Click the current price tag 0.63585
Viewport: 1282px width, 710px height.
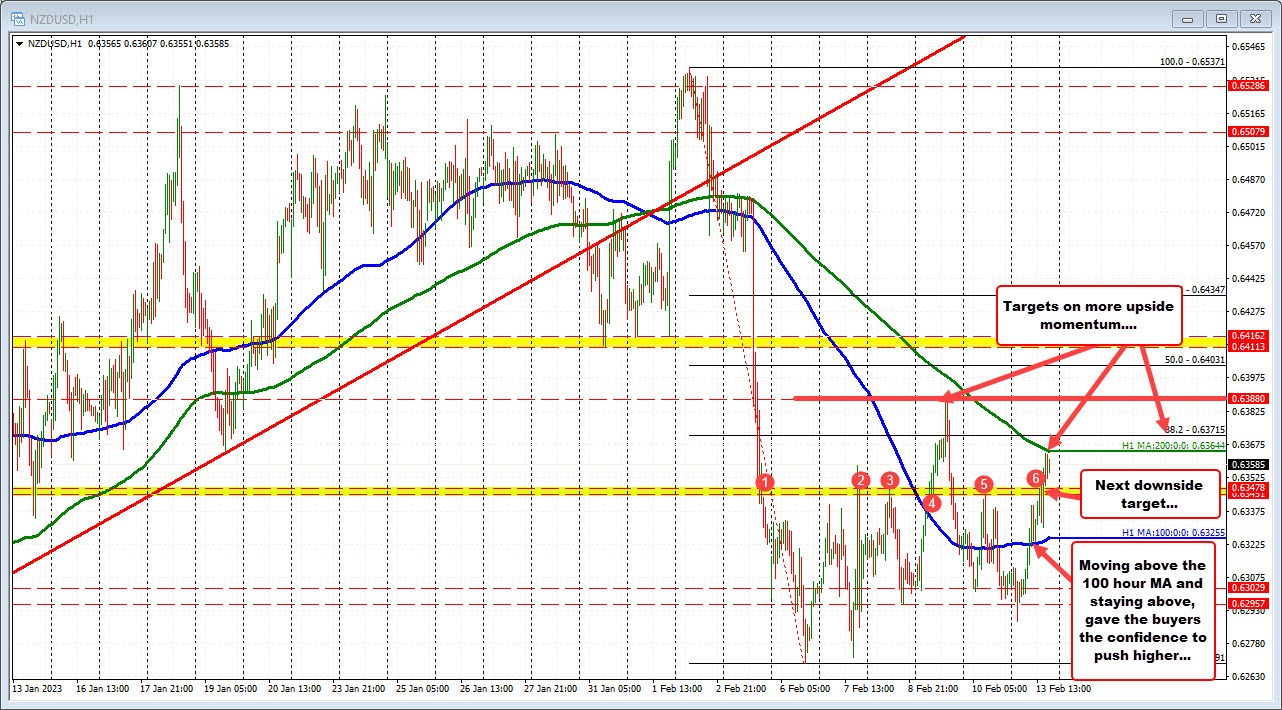coord(1247,462)
